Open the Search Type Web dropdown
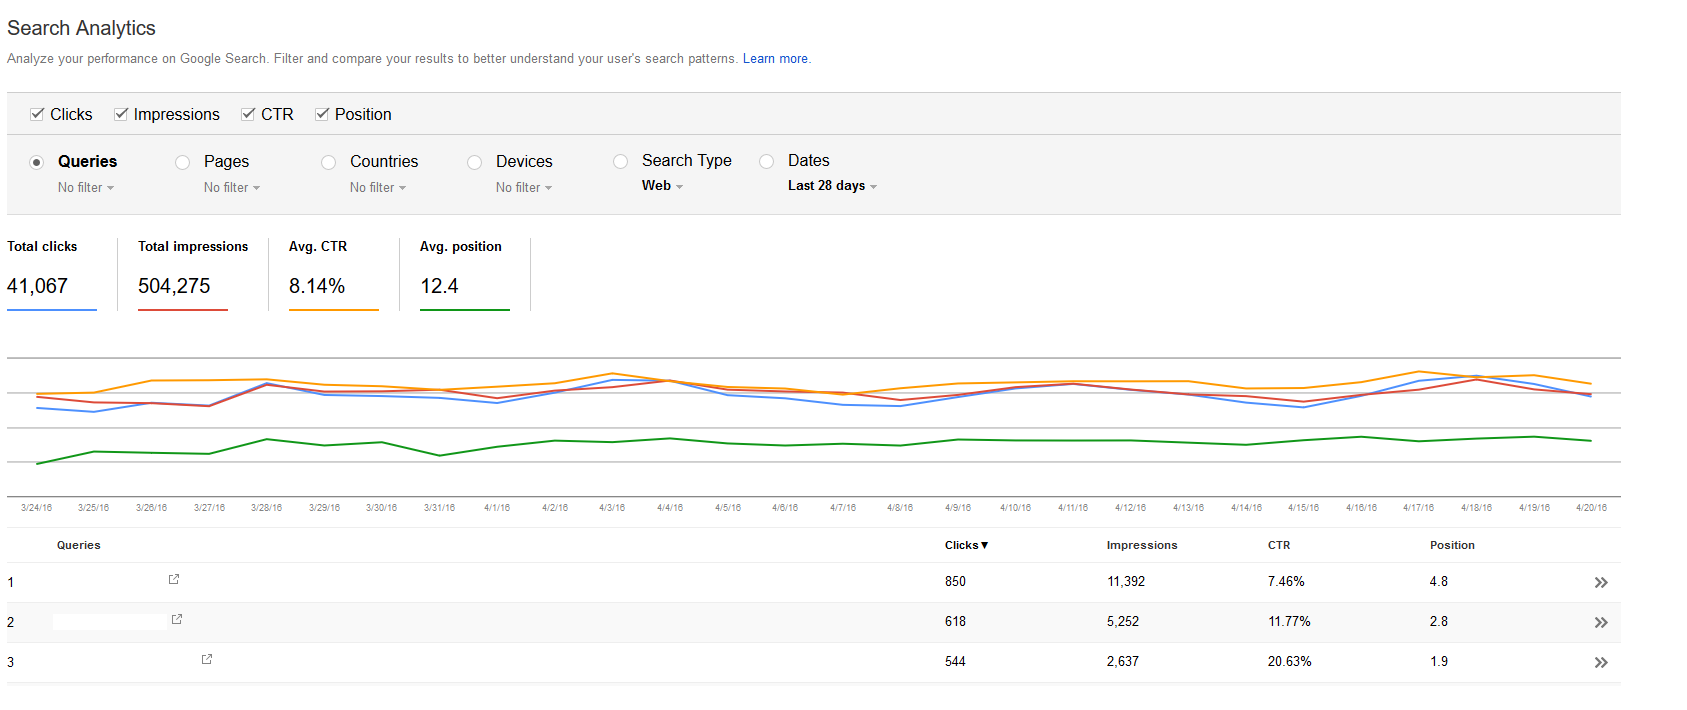The width and height of the screenshot is (1687, 710). (x=662, y=186)
